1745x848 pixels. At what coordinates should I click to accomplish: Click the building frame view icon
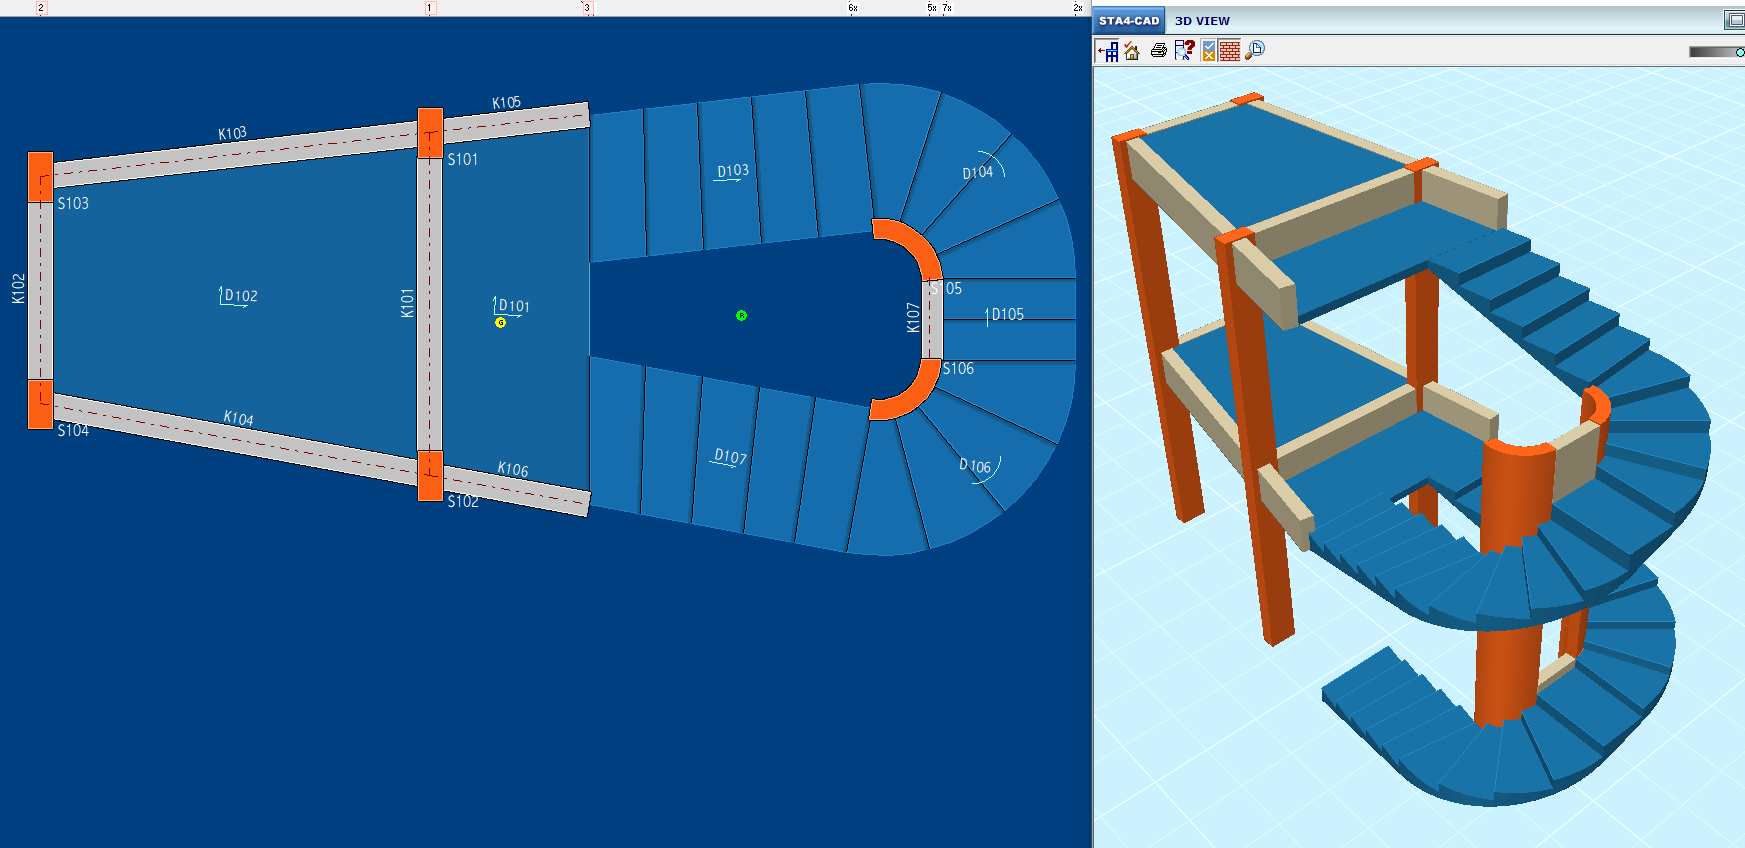tap(1108, 51)
